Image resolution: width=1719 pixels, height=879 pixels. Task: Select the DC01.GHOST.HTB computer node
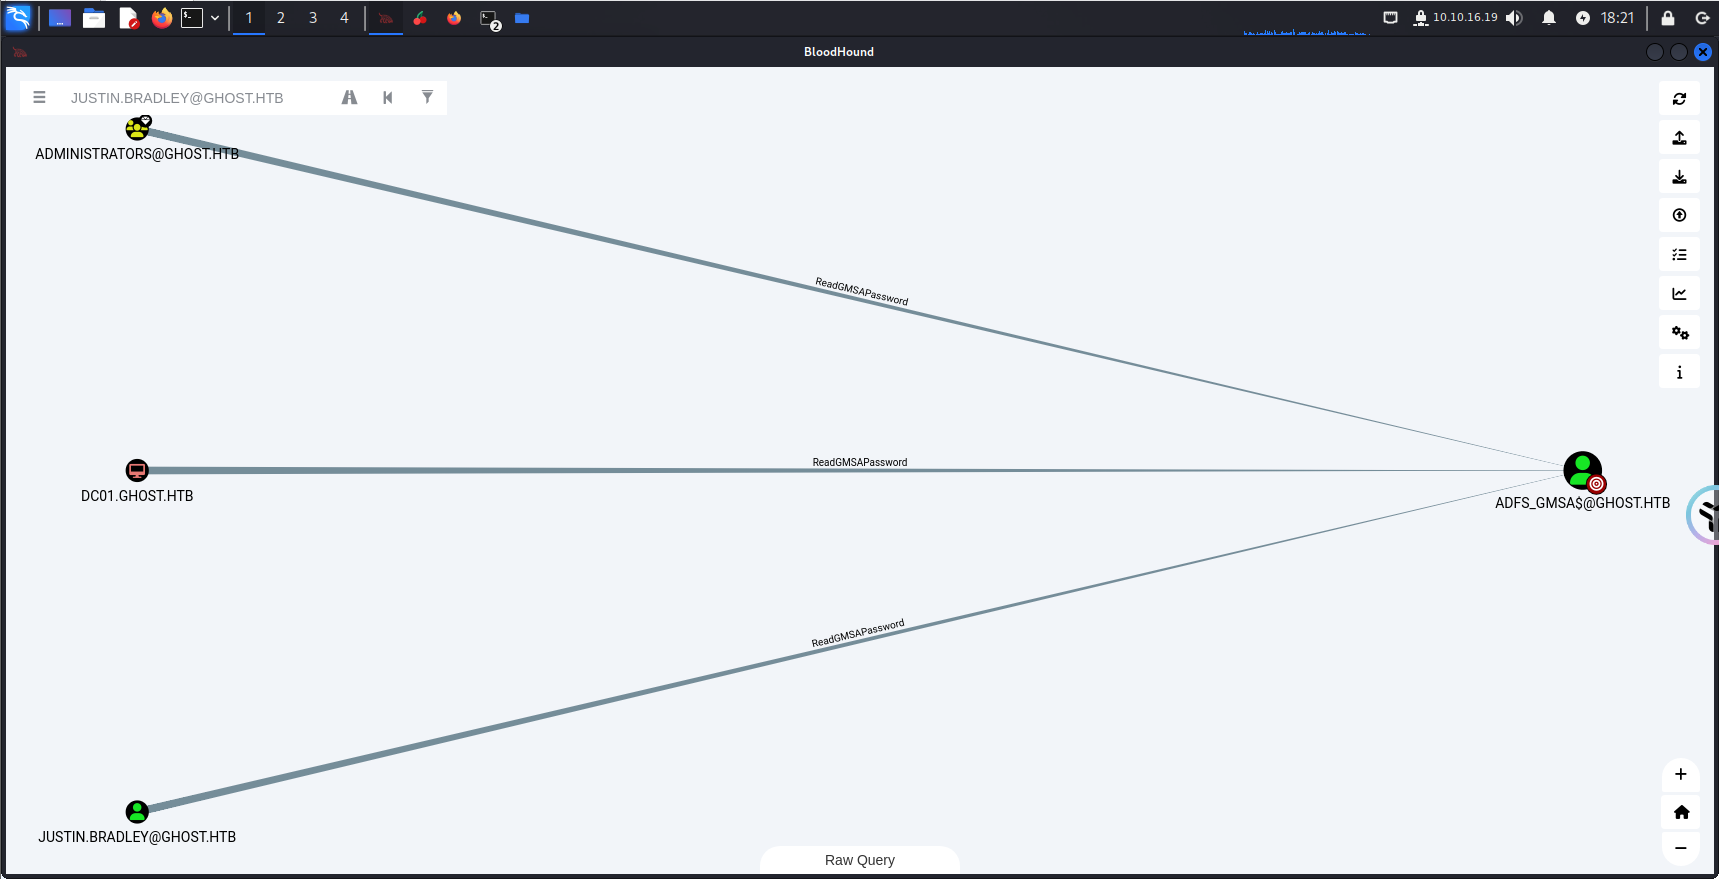137,470
